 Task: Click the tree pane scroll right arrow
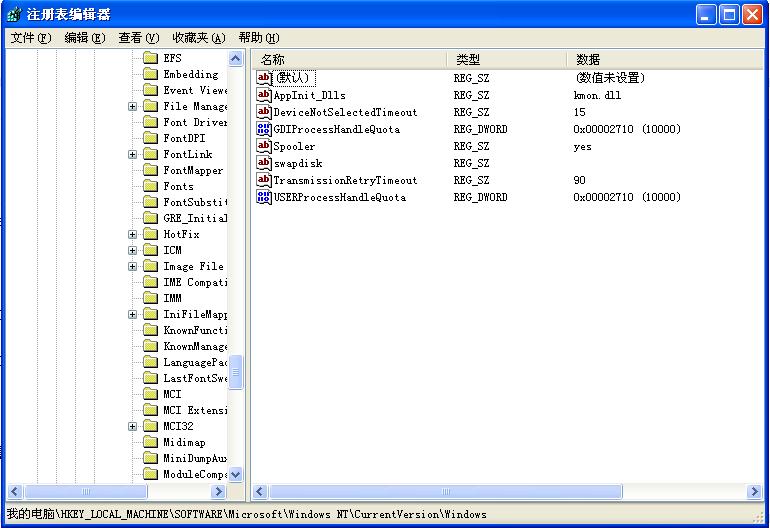[219, 491]
